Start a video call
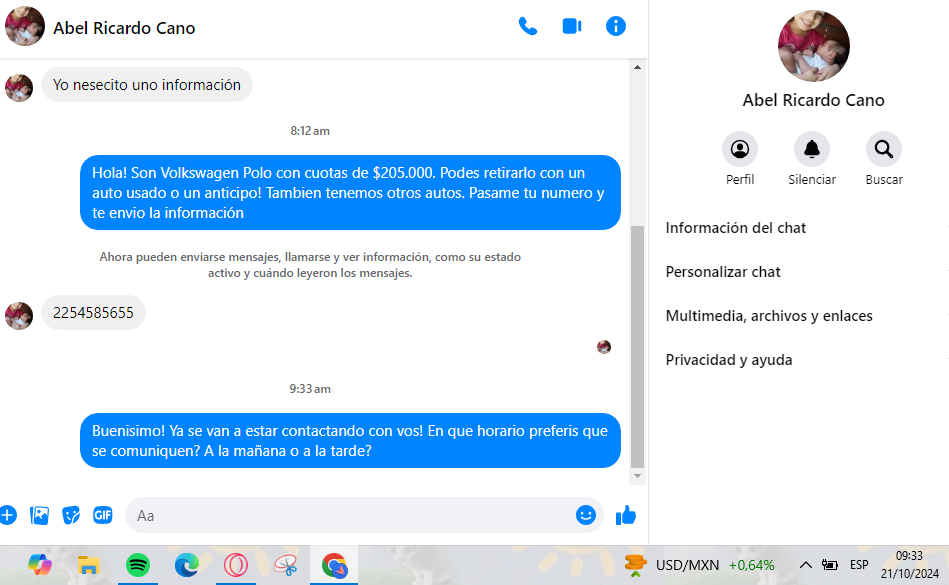The image size is (949, 585). (x=572, y=27)
